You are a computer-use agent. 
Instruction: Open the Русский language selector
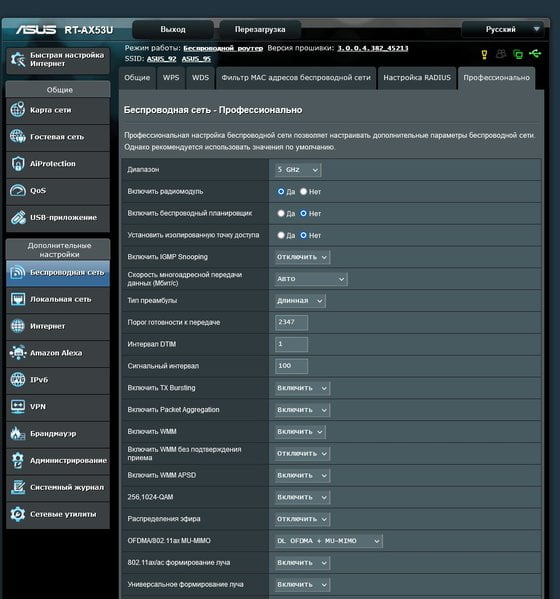click(502, 29)
